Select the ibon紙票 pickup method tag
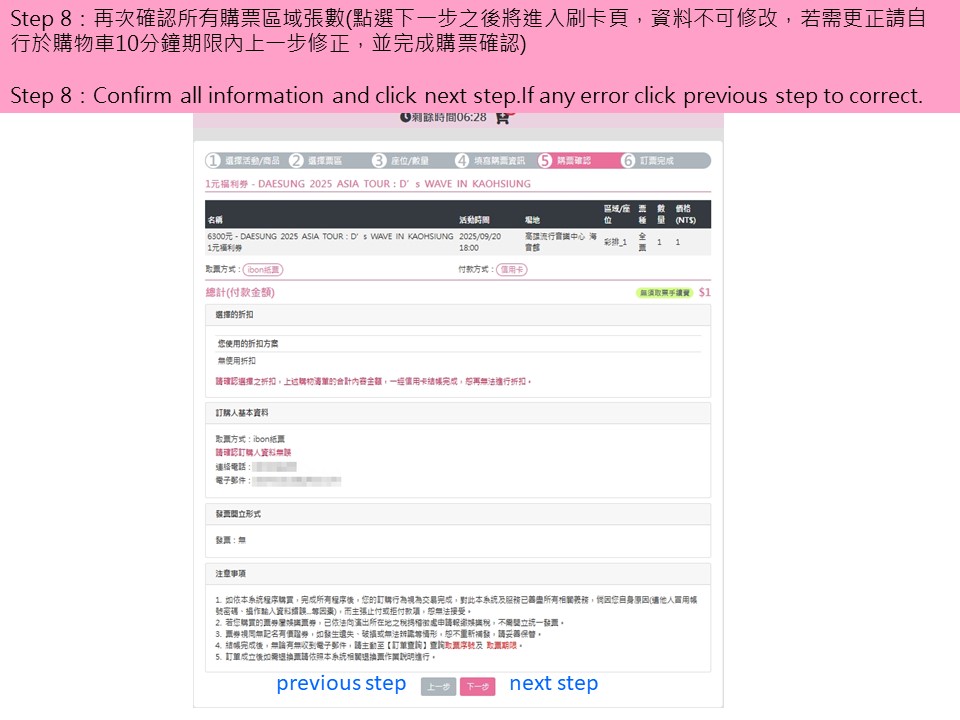 (264, 269)
